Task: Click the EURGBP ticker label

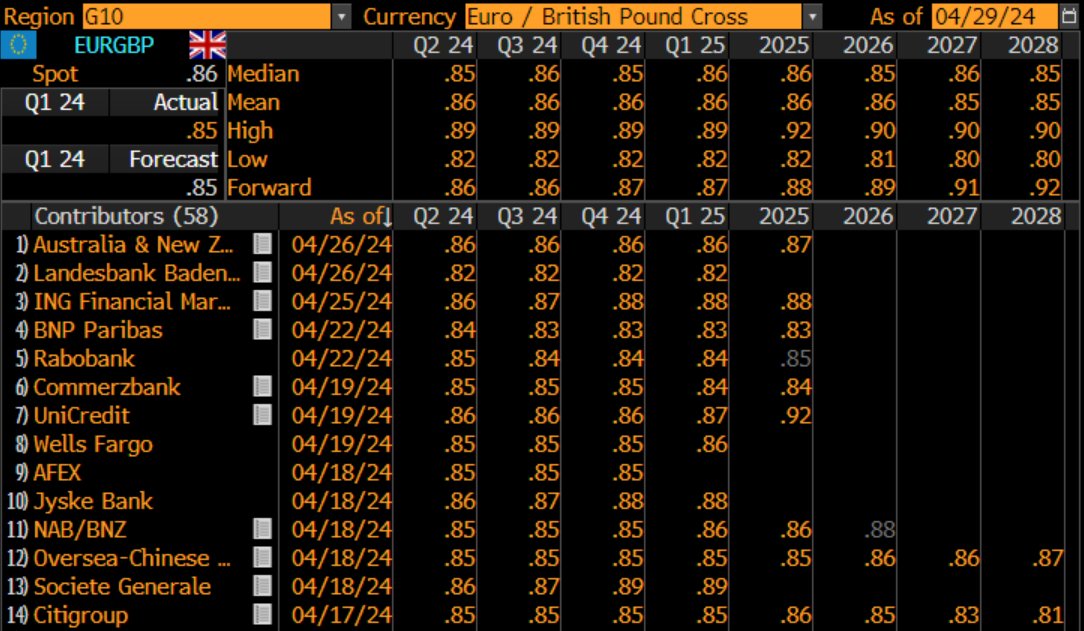Action: pyautogui.click(x=113, y=45)
